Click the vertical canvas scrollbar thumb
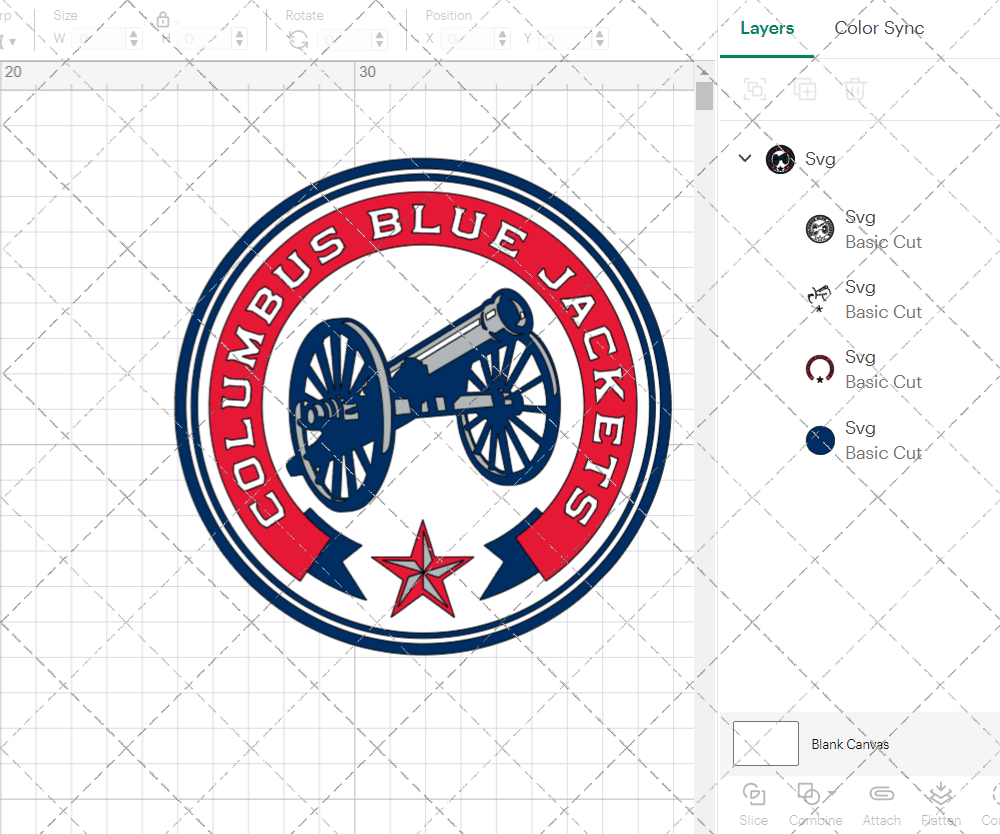1000x834 pixels. coord(704,96)
